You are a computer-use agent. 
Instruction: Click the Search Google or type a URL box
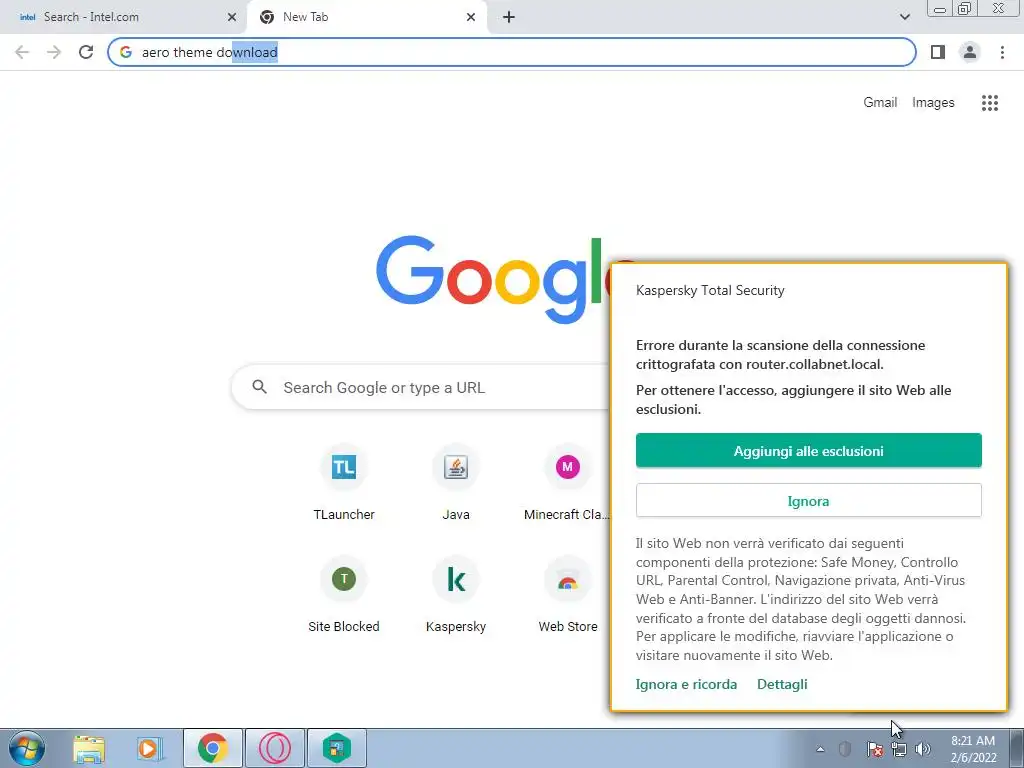[421, 387]
